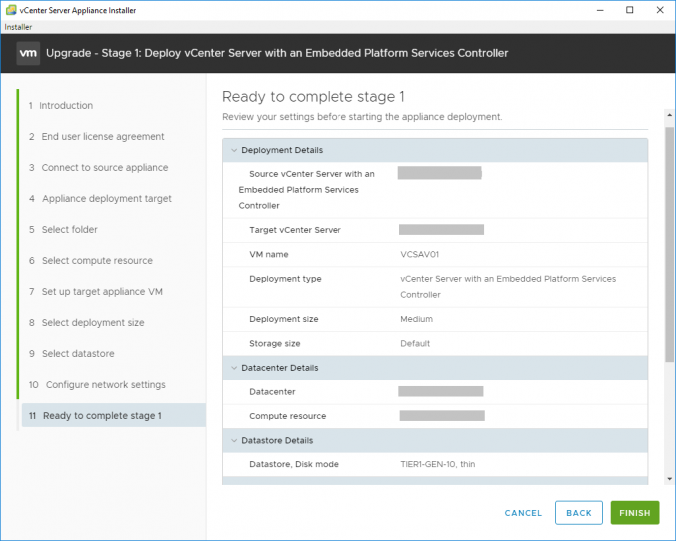676x541 pixels.
Task: Select step 11 Ready to complete stage 1
Action: click(114, 416)
